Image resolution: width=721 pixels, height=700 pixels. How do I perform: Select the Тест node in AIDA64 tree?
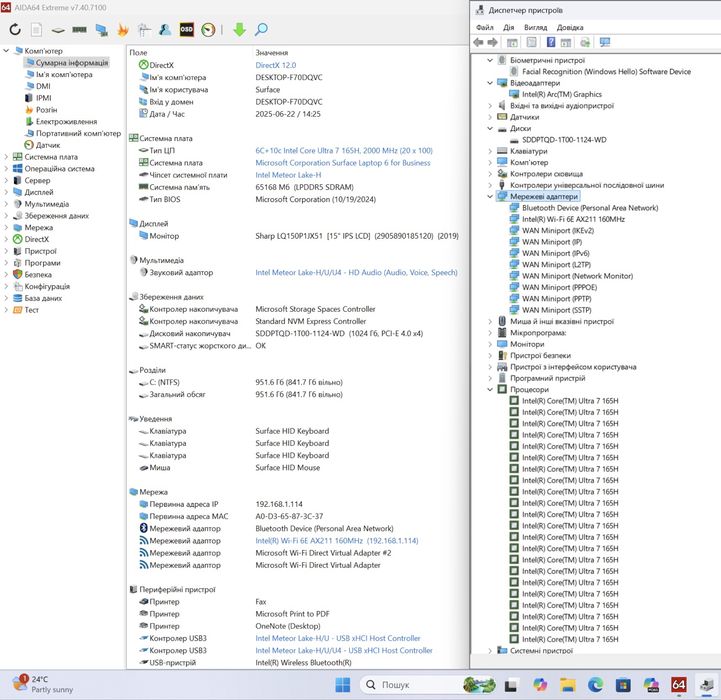pyautogui.click(x=31, y=310)
